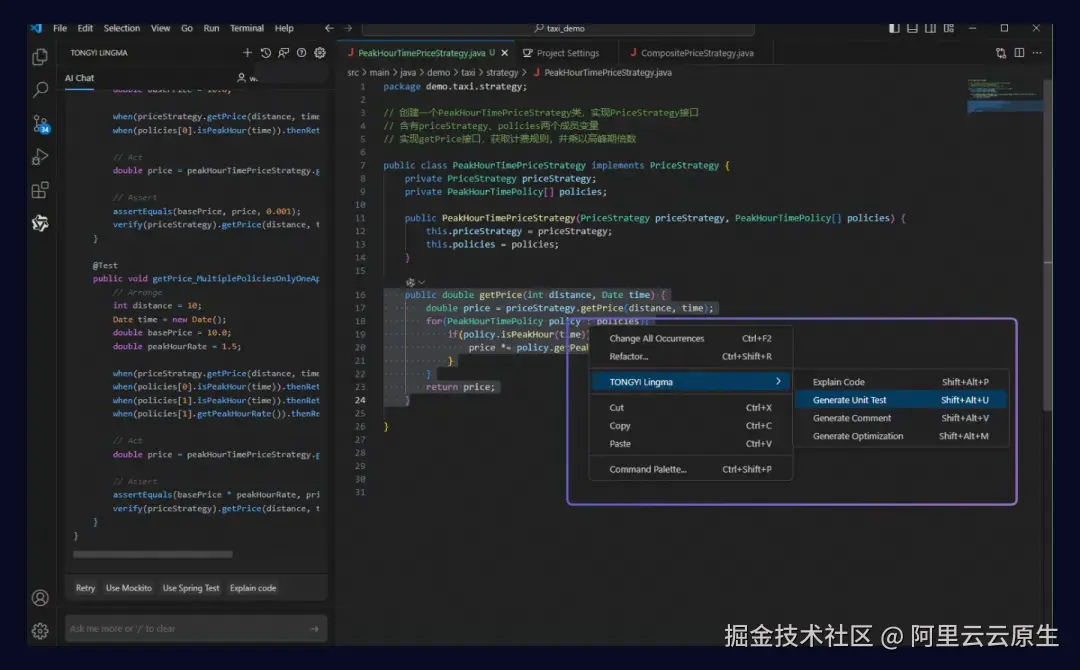1080x670 pixels.
Task: Click the taxi_demo command center search box
Action: coord(558,28)
